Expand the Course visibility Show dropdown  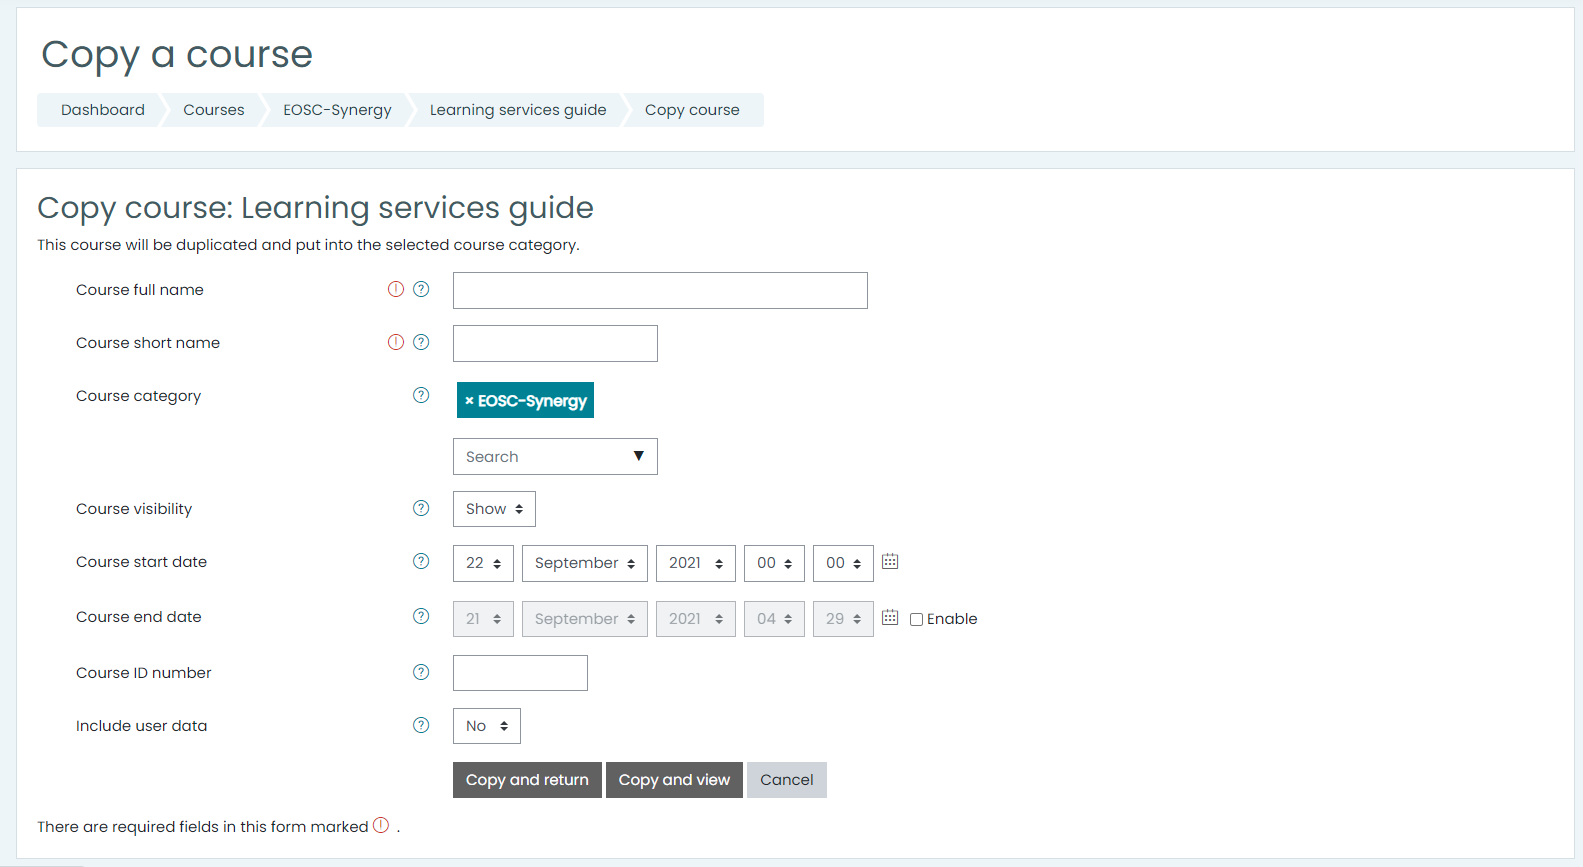494,509
